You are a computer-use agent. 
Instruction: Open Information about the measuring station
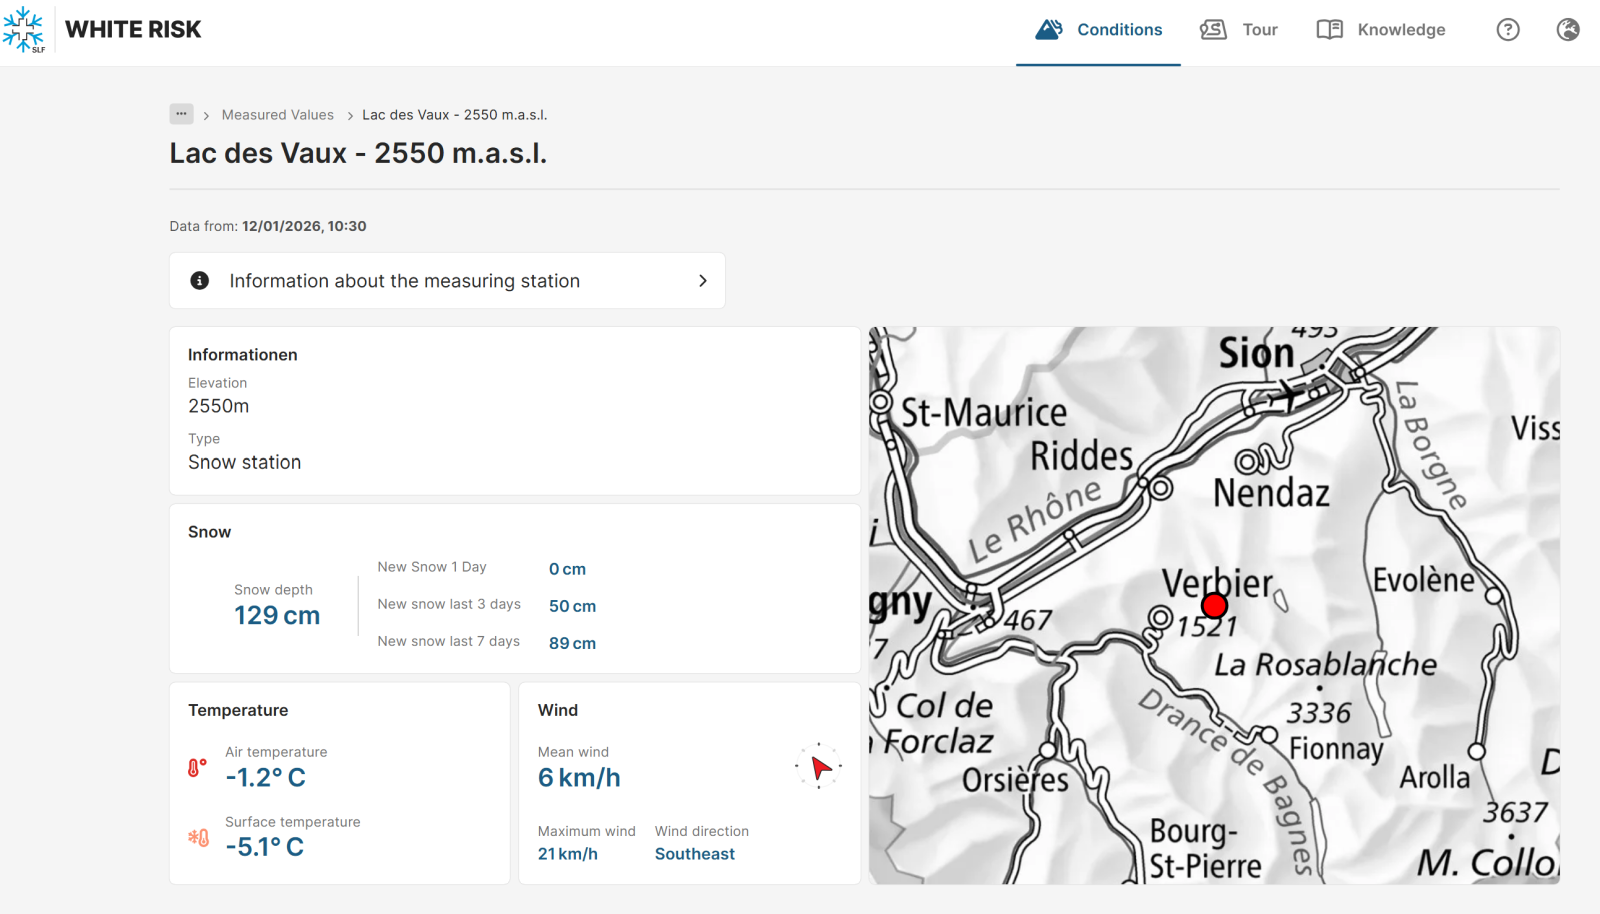[x=404, y=281]
